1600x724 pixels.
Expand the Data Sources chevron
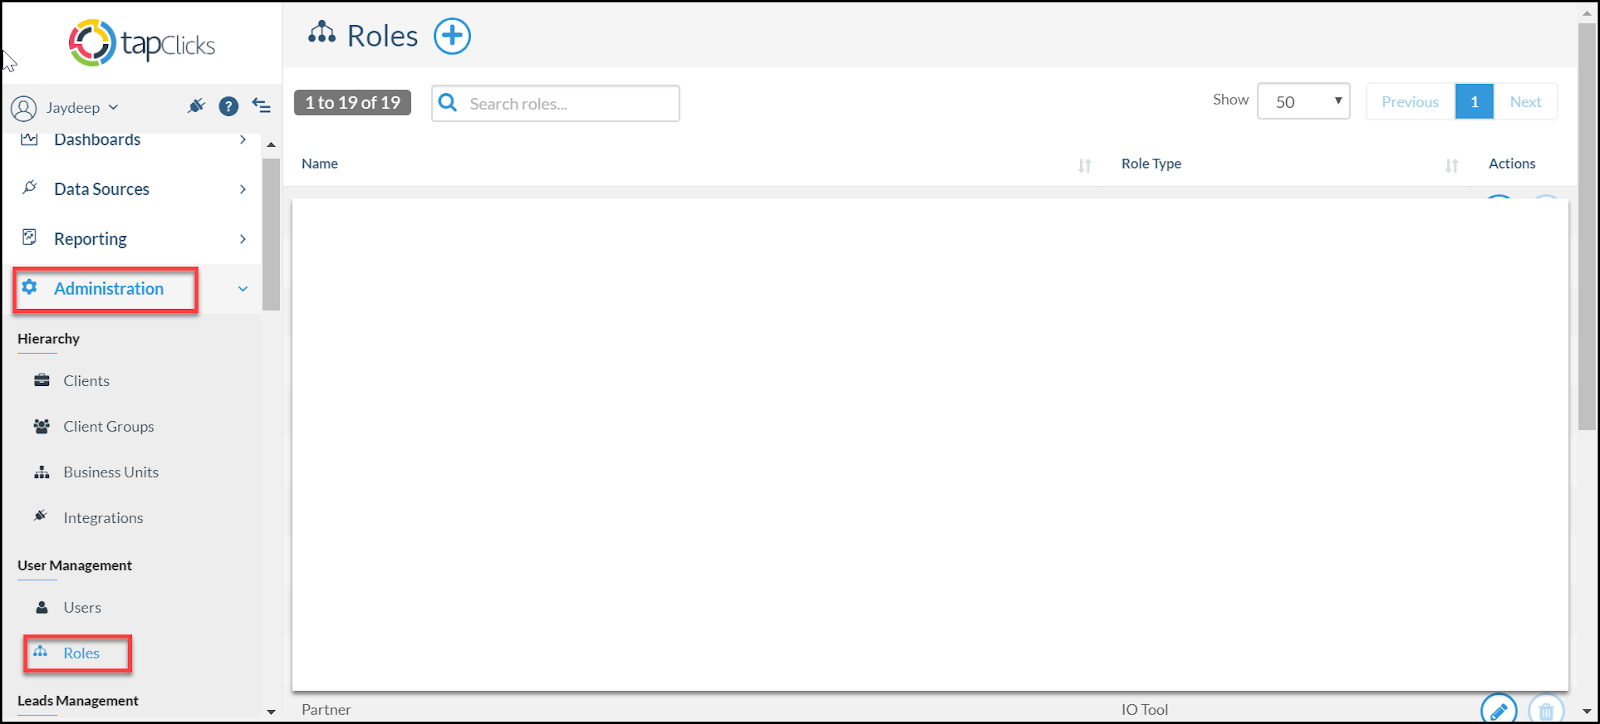click(x=243, y=189)
